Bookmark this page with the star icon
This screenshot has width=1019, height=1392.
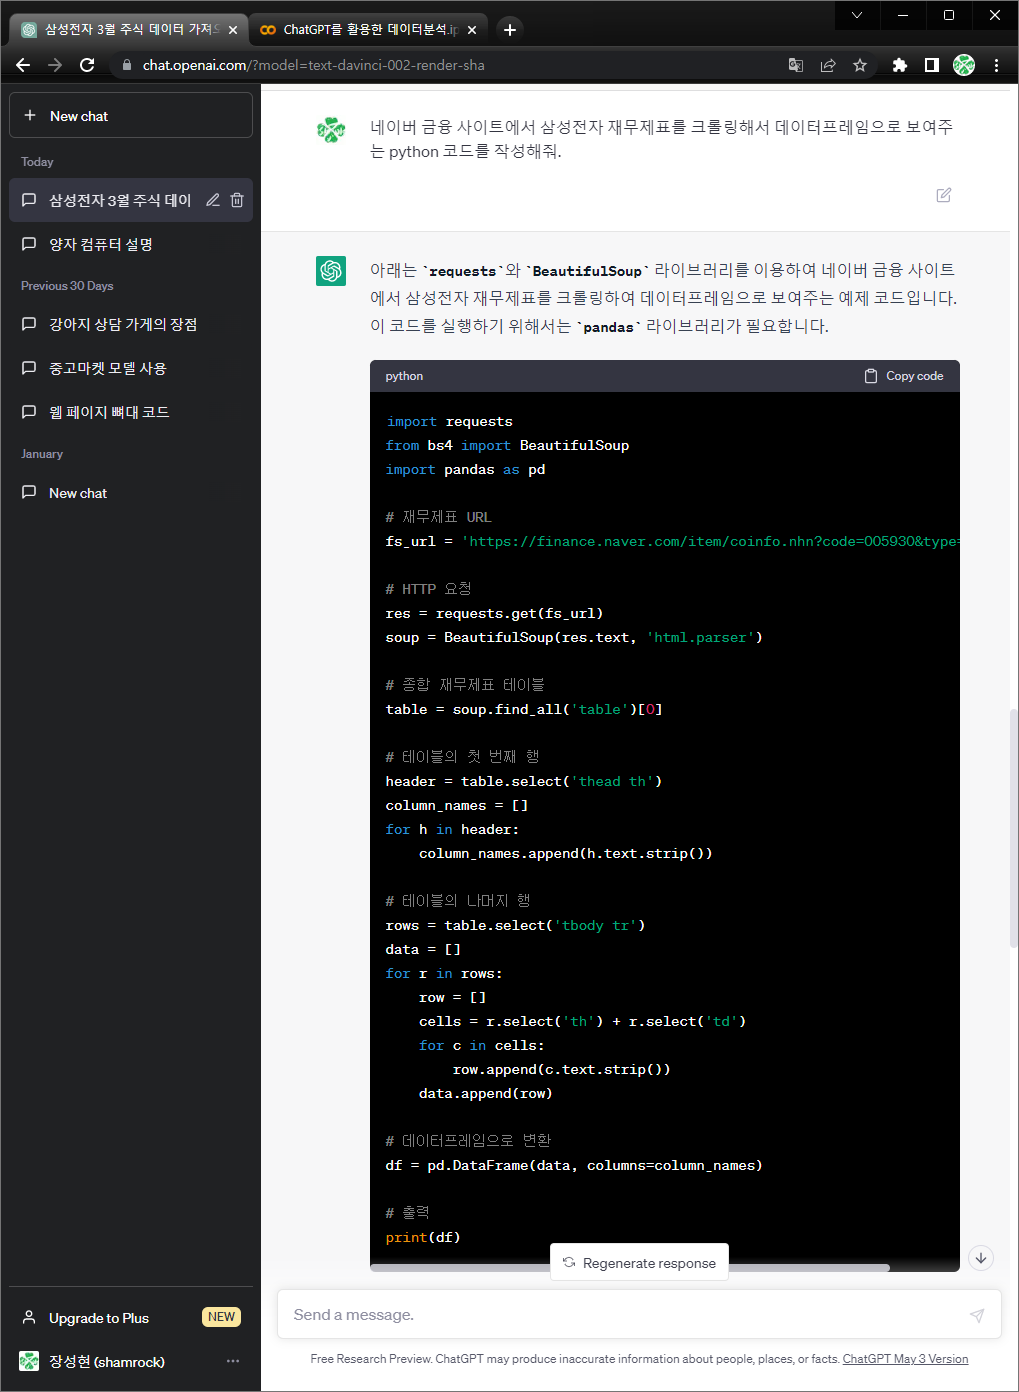pos(860,65)
